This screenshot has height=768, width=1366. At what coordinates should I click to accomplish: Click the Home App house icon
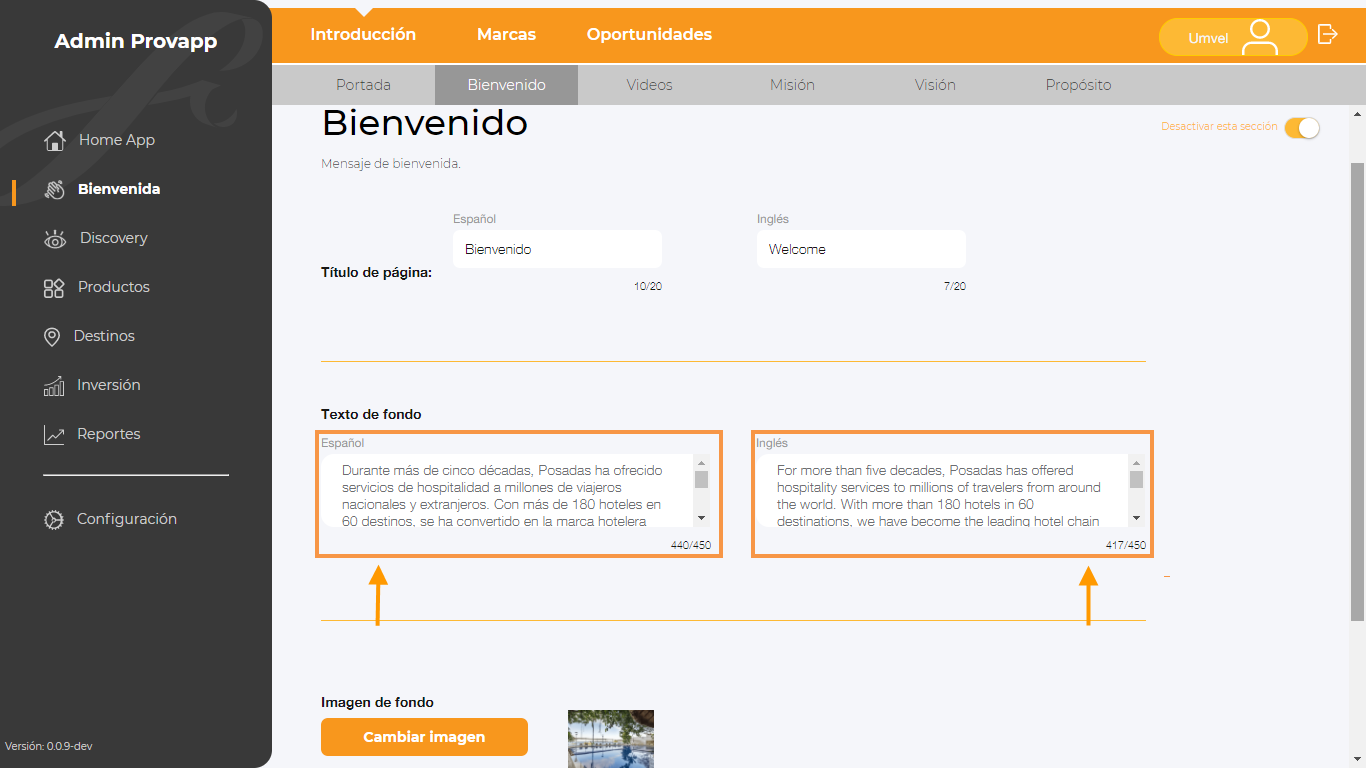tap(55, 140)
